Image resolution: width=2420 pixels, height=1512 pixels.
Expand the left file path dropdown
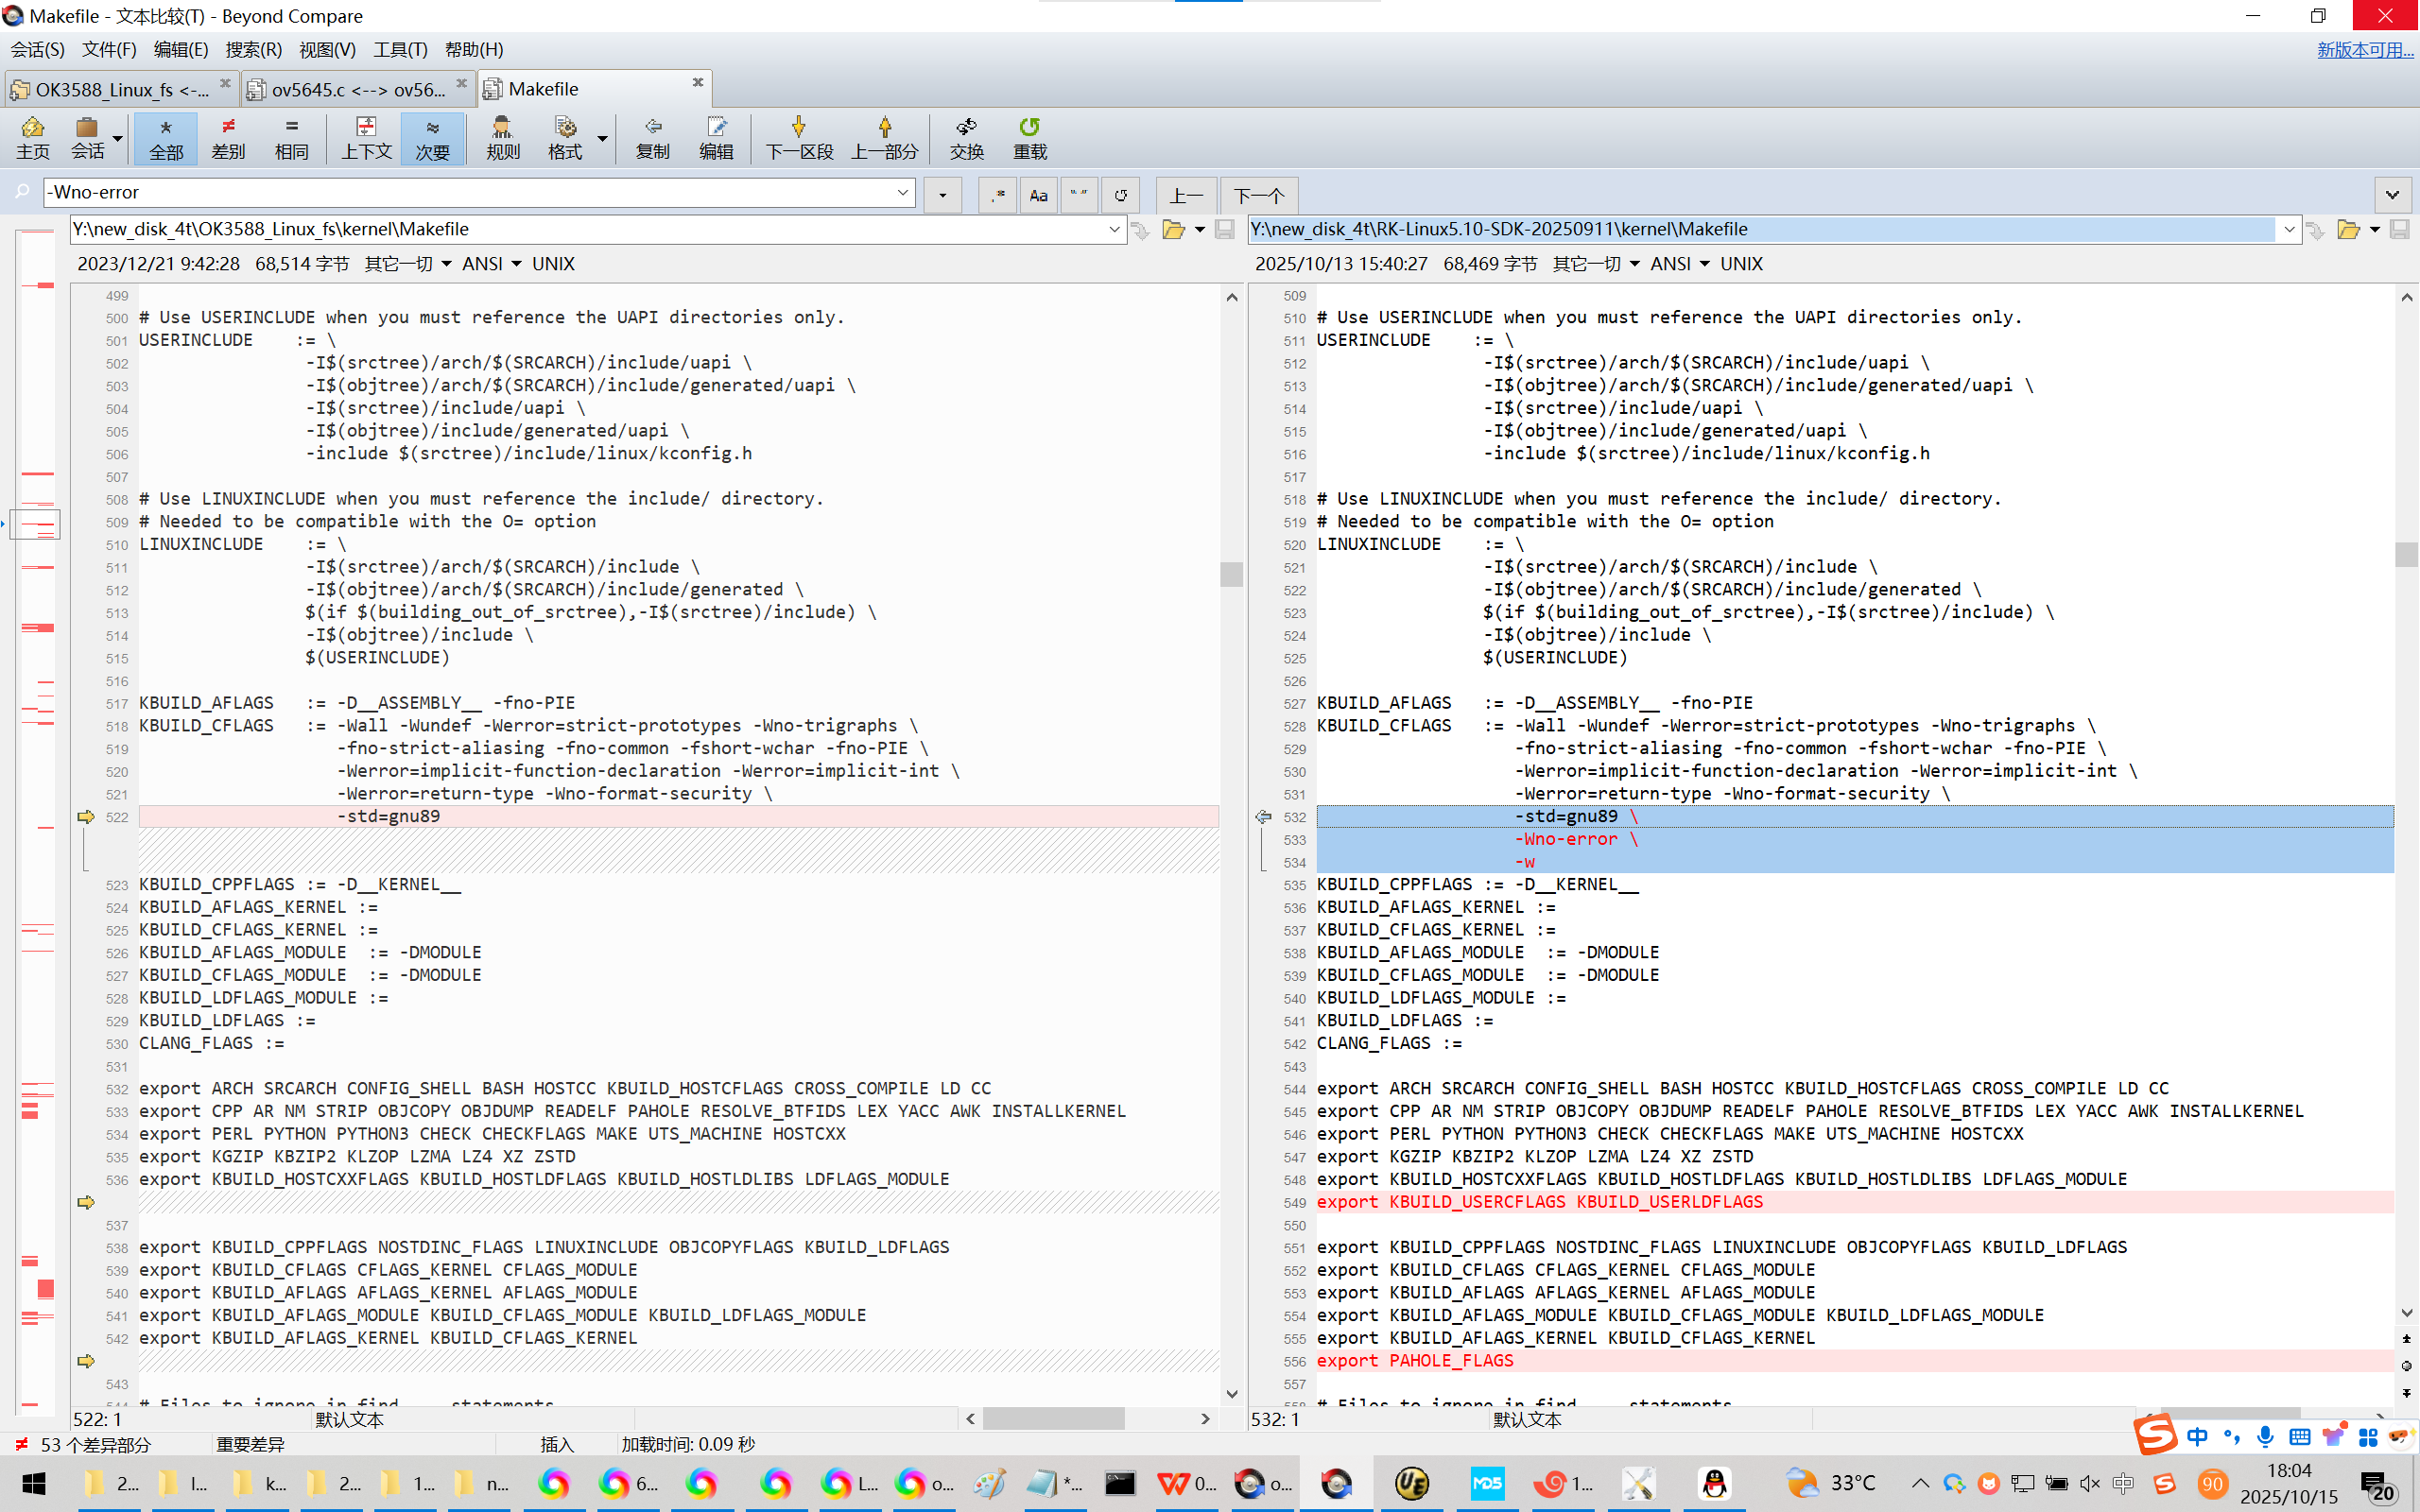1114,230
